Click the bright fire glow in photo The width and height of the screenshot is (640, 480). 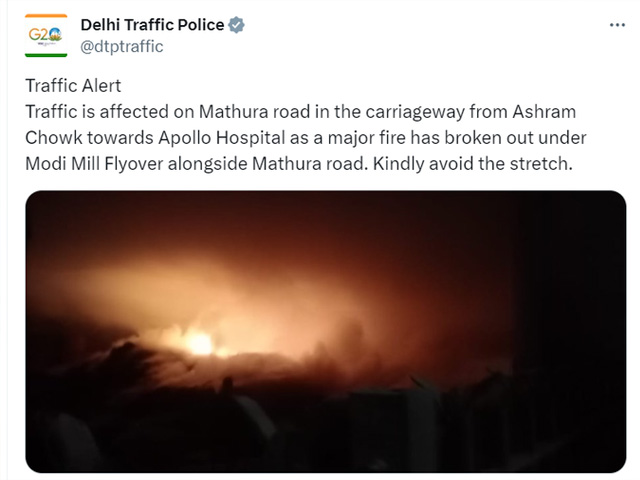point(199,341)
